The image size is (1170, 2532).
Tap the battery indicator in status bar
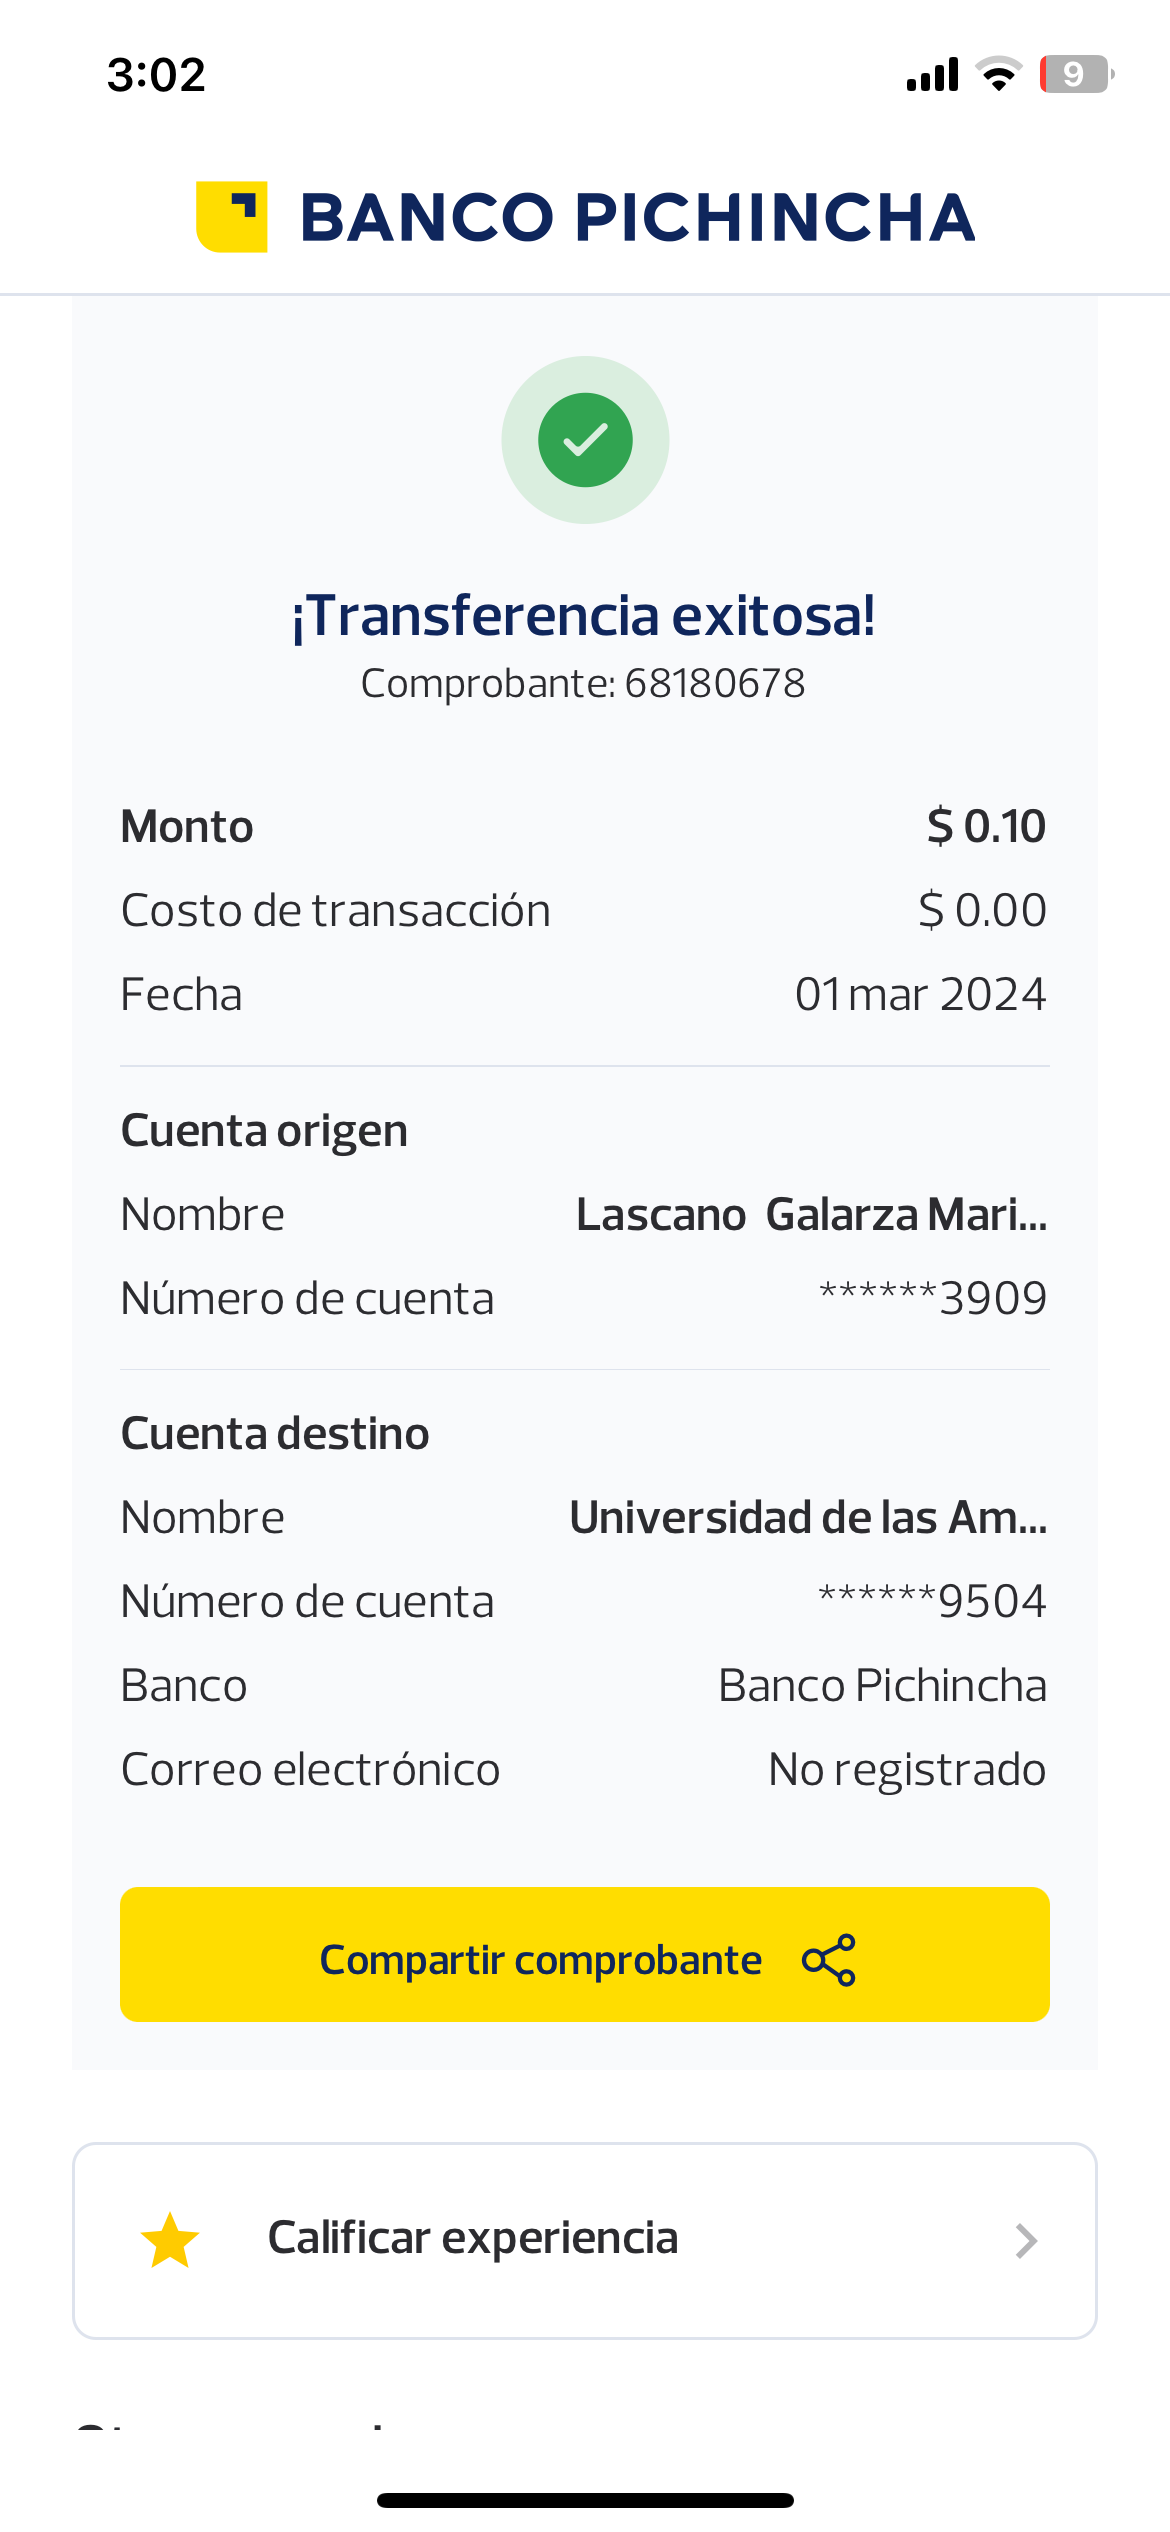(1075, 74)
